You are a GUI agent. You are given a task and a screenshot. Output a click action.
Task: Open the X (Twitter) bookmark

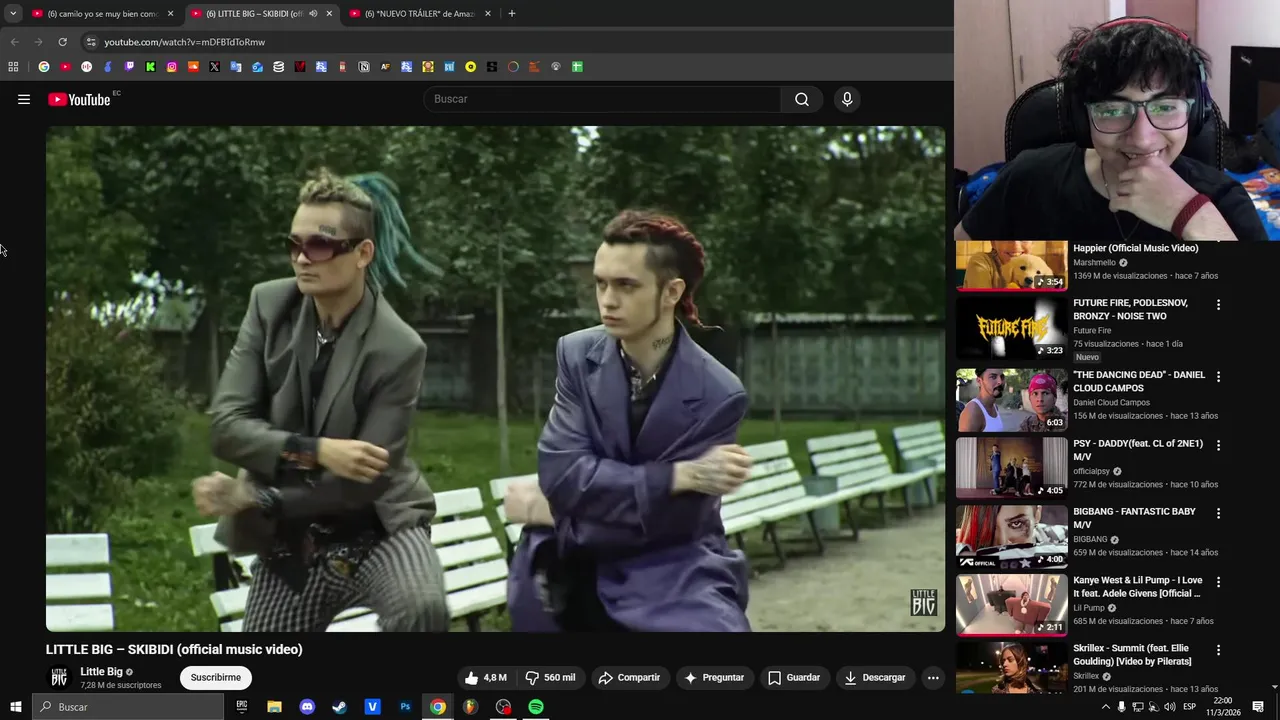click(x=214, y=67)
